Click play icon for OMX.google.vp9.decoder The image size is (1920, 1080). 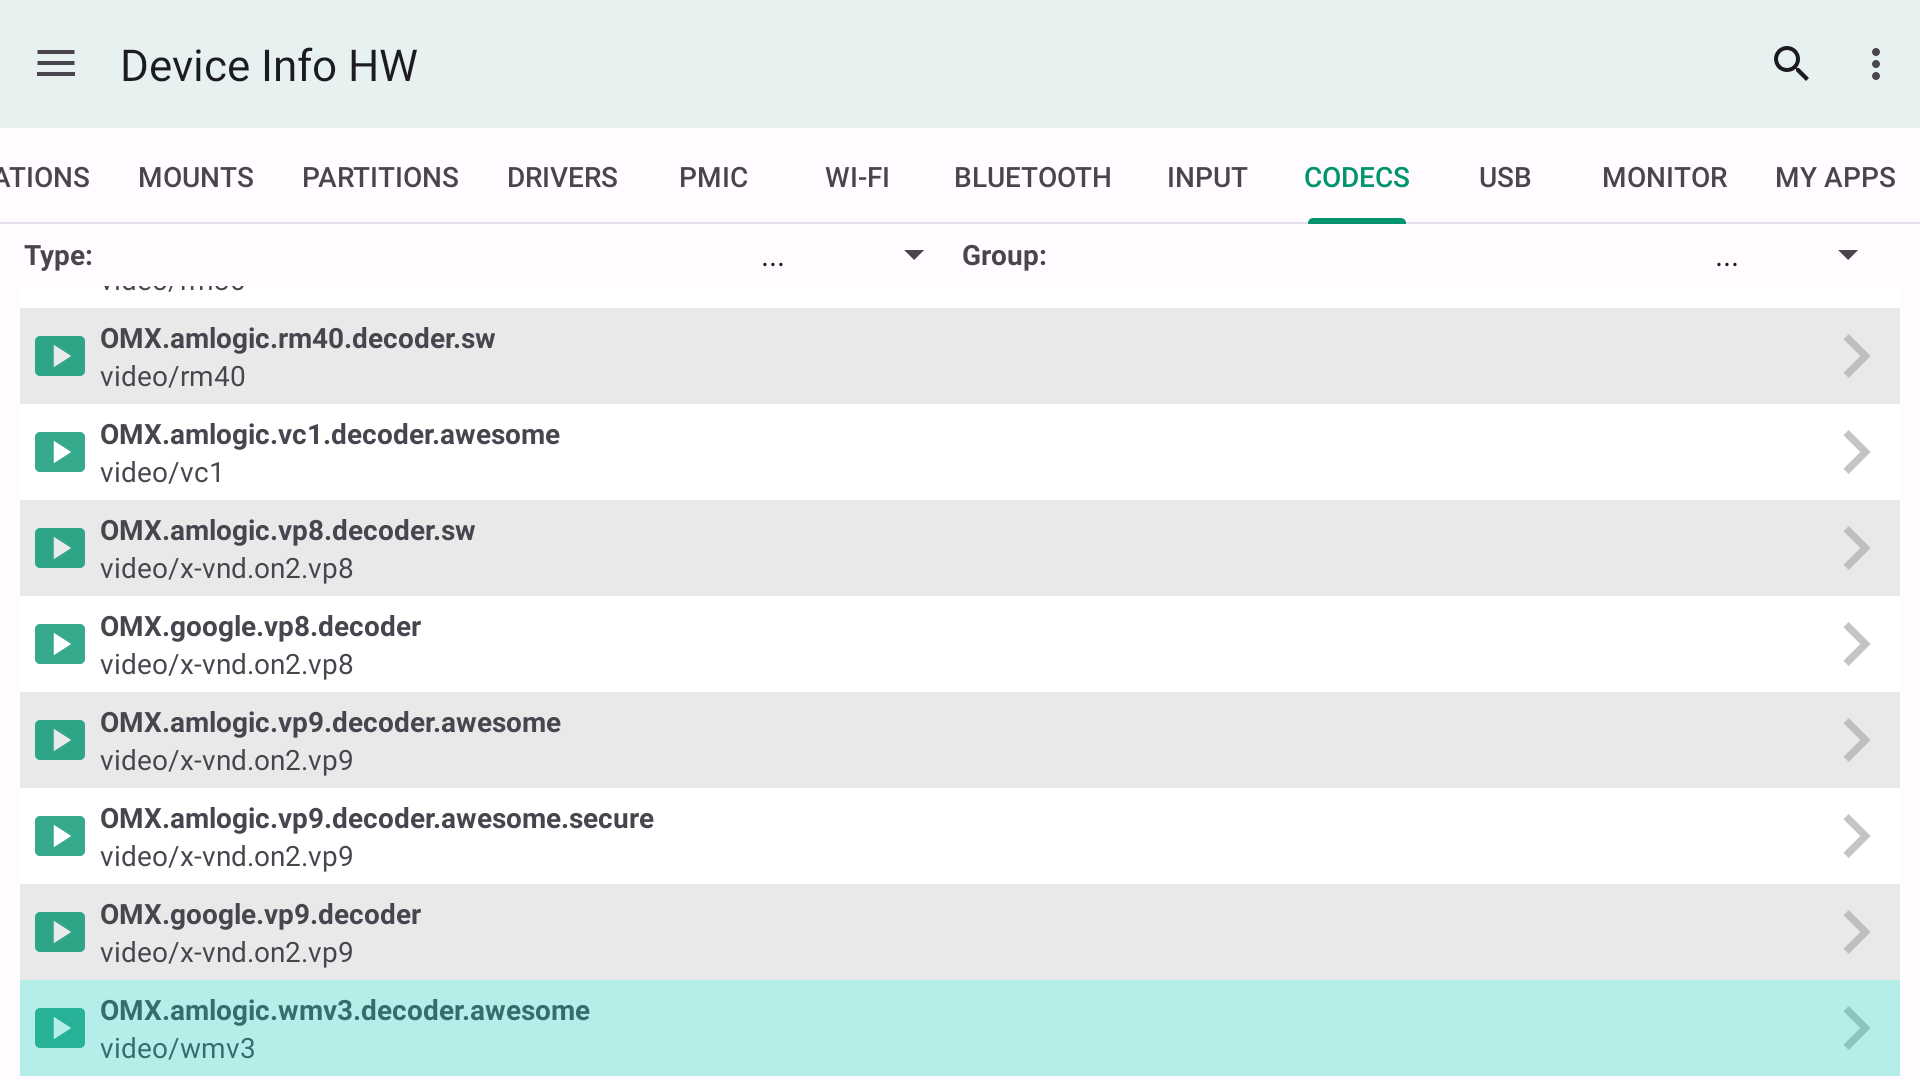click(x=60, y=932)
